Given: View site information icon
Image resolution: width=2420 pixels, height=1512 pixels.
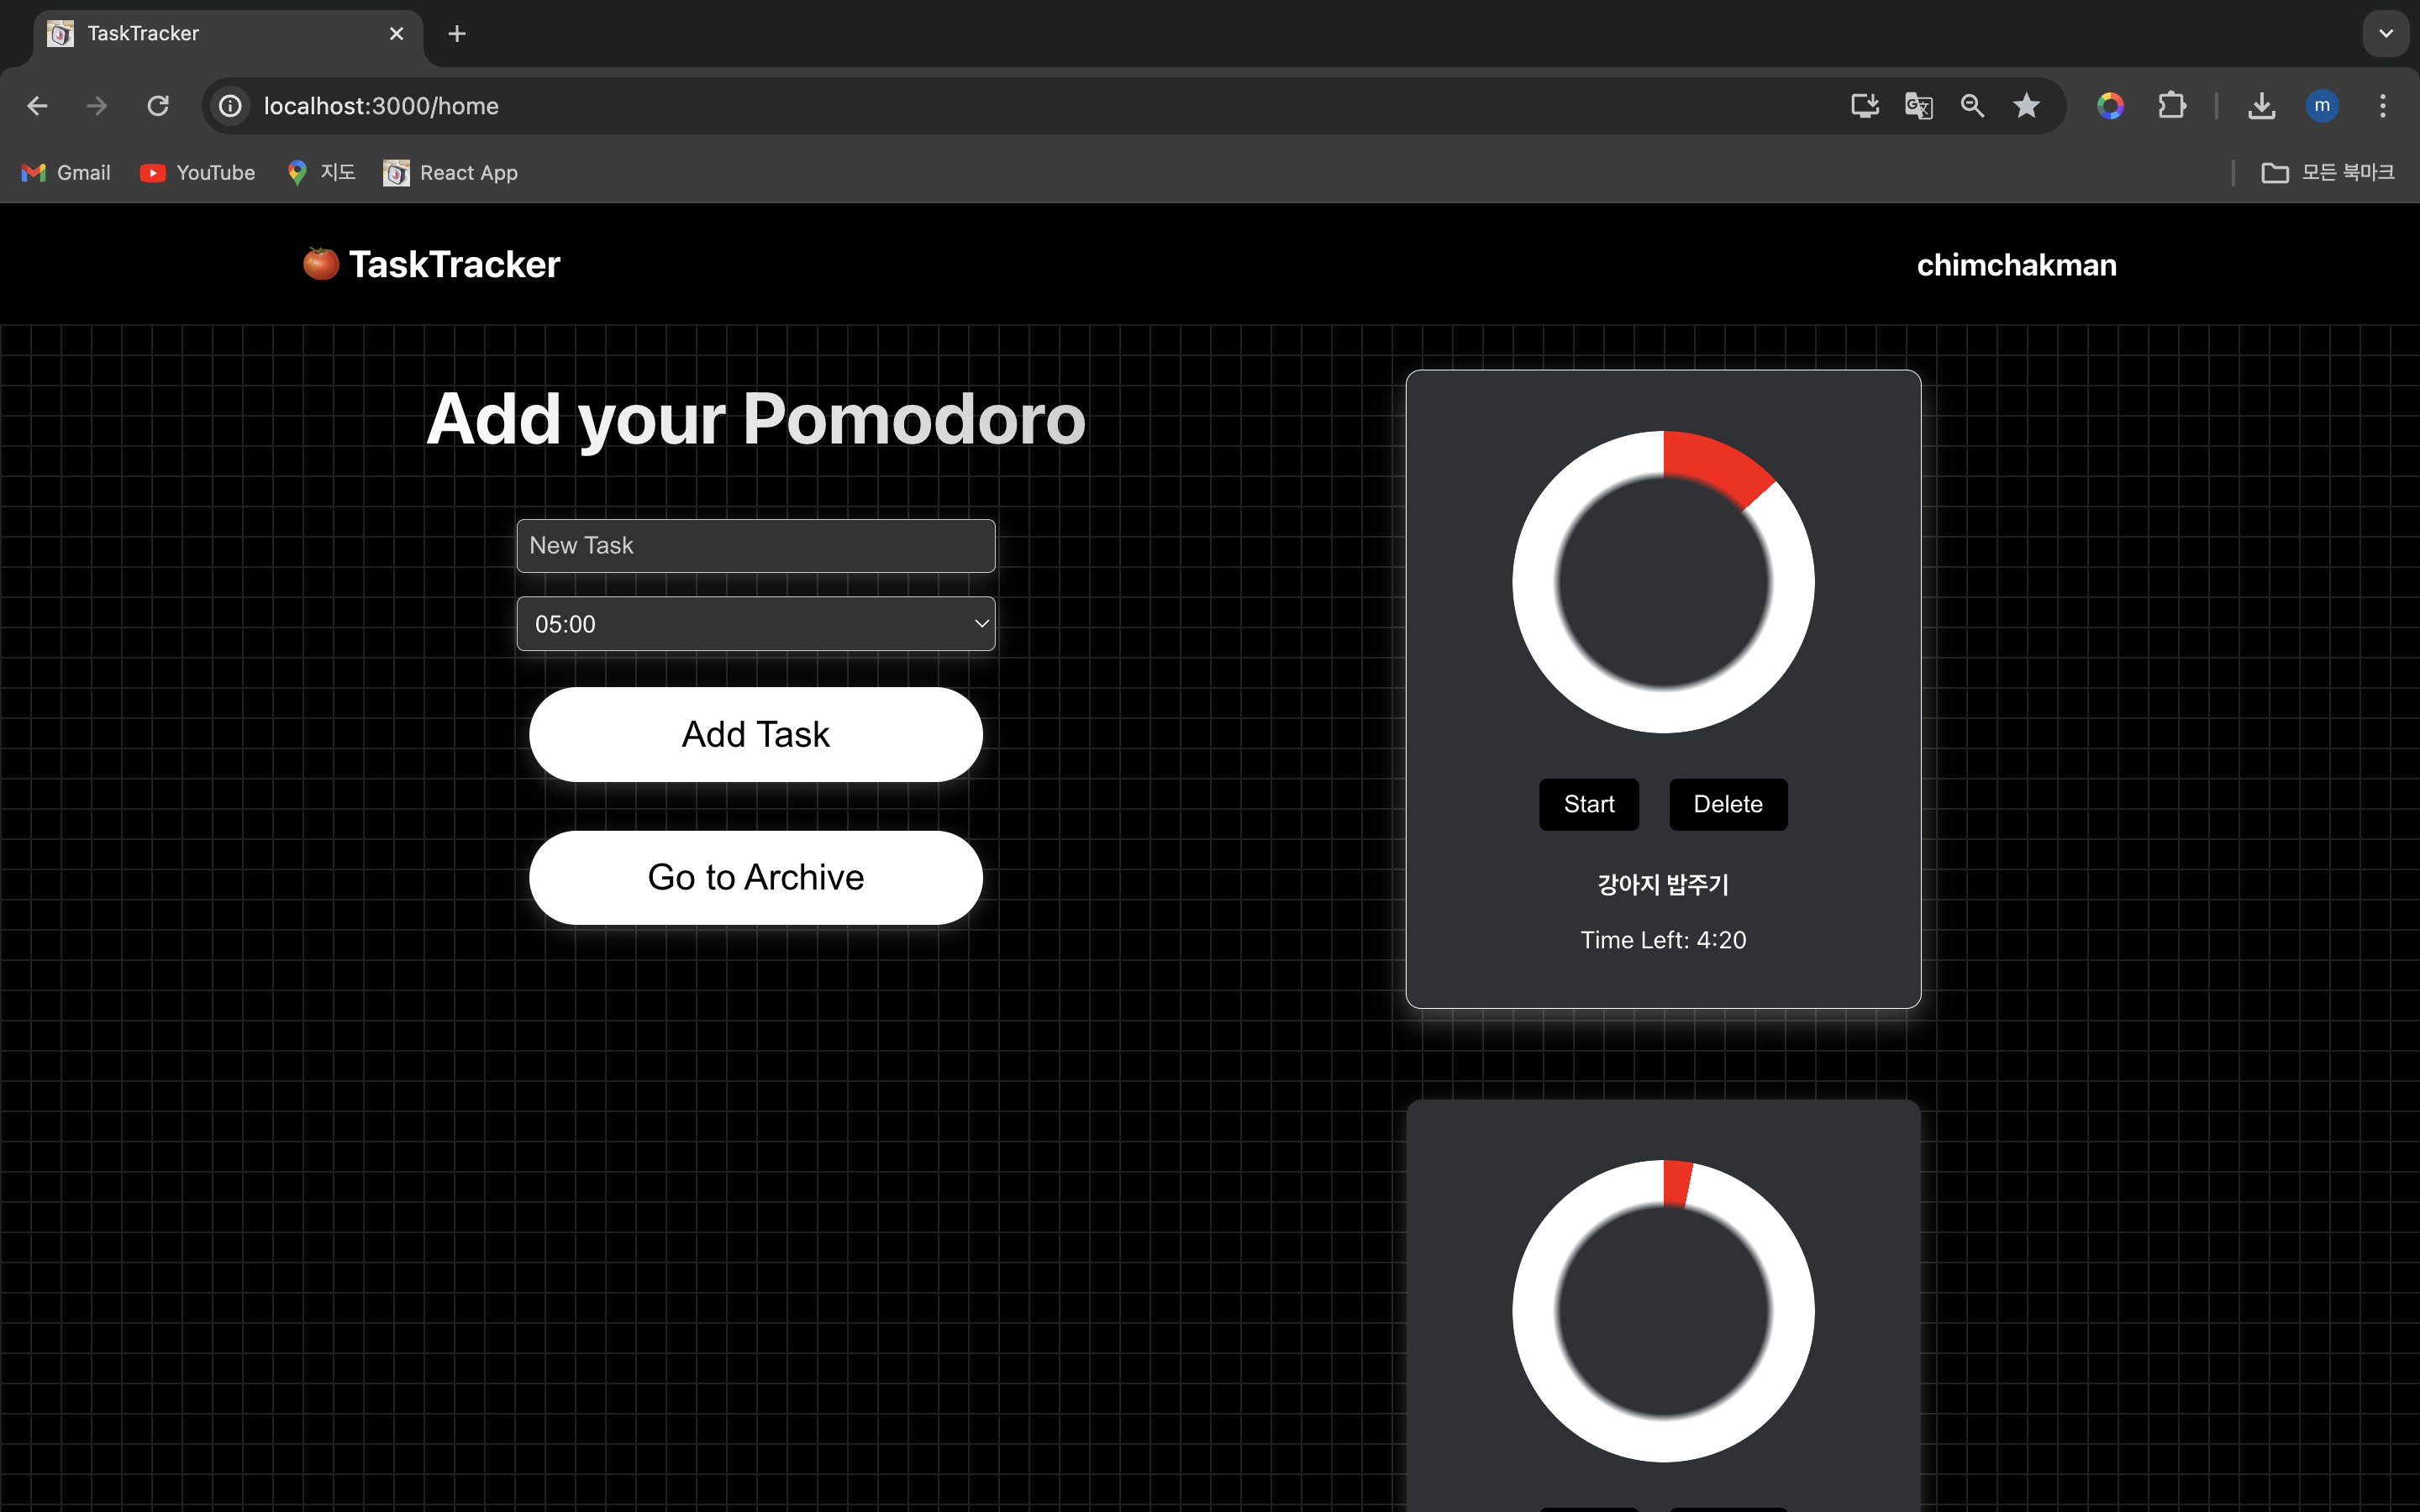Looking at the screenshot, I should (x=231, y=106).
